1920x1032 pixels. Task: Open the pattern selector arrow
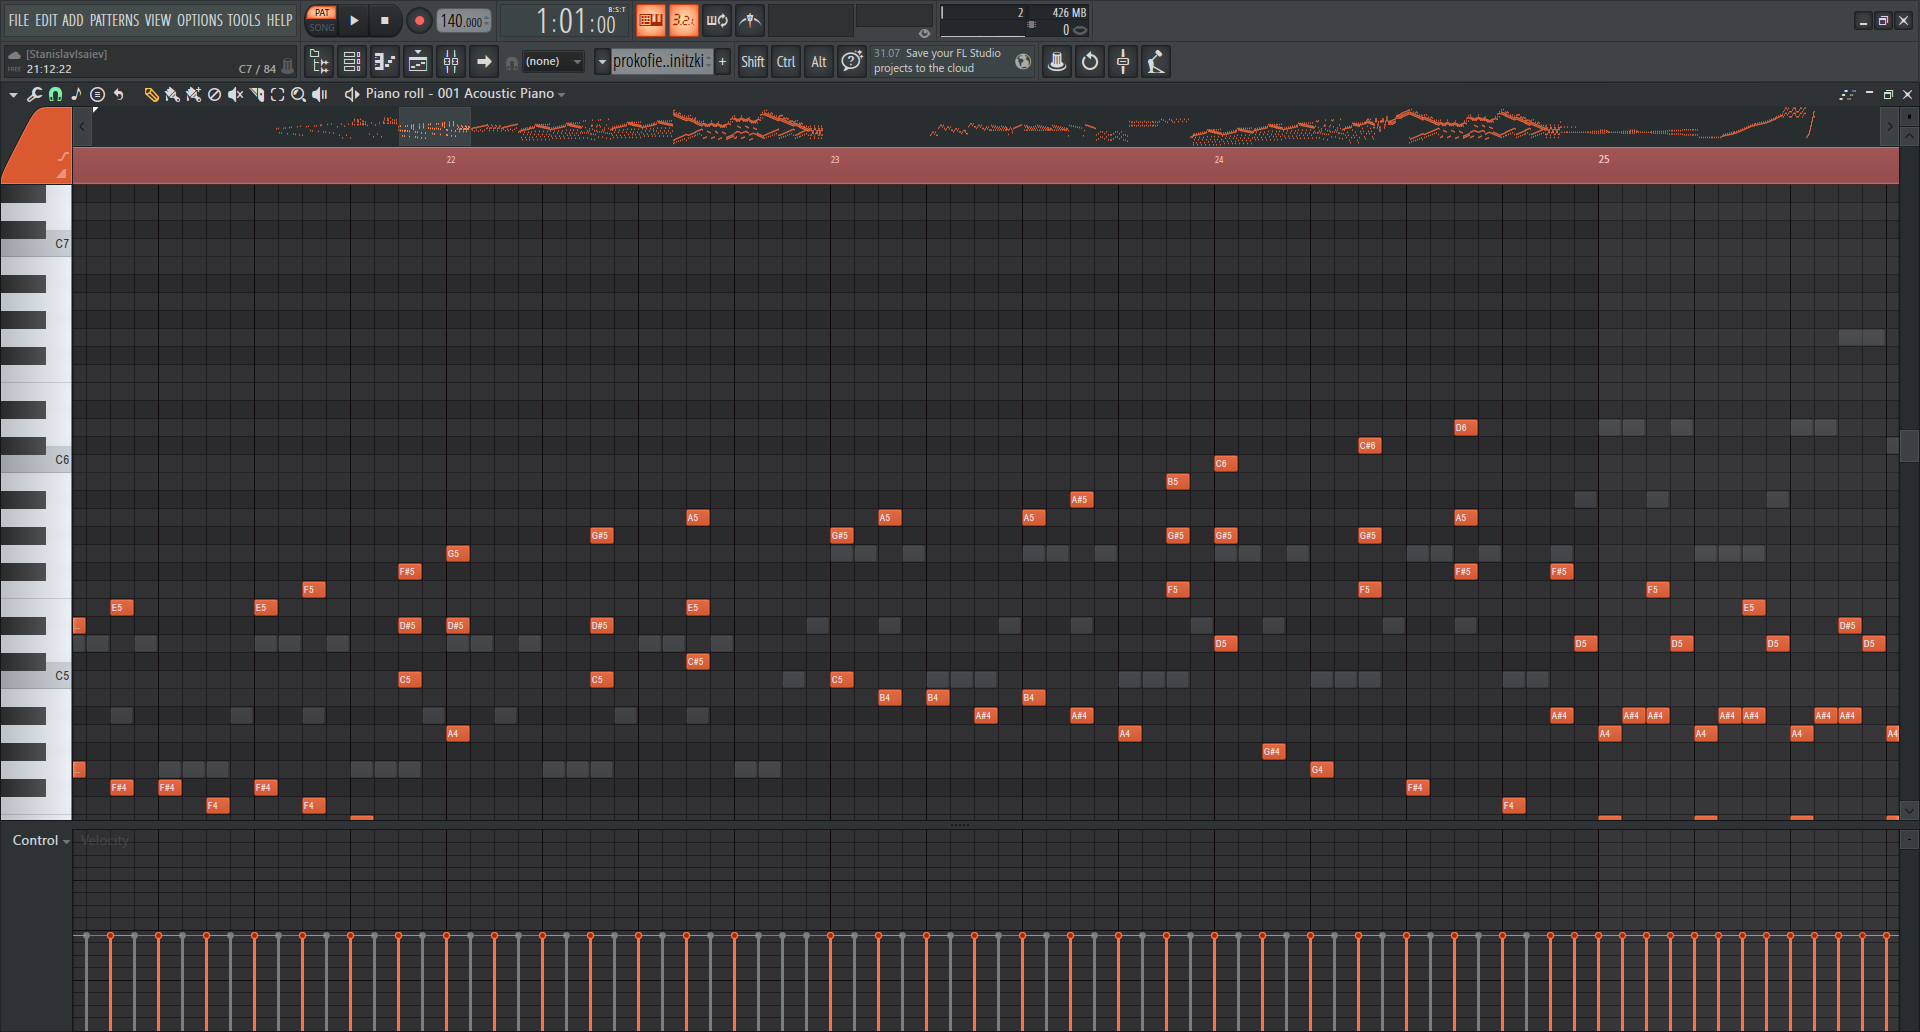pos(602,62)
